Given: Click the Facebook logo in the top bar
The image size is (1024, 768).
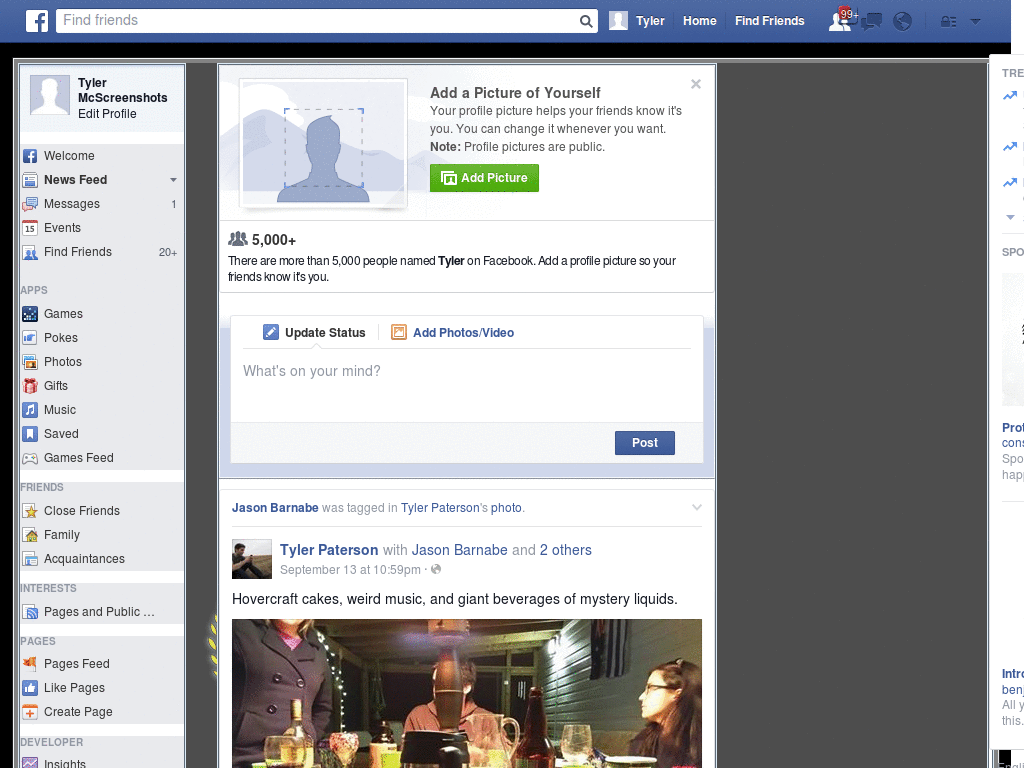Looking at the screenshot, I should 37,21.
